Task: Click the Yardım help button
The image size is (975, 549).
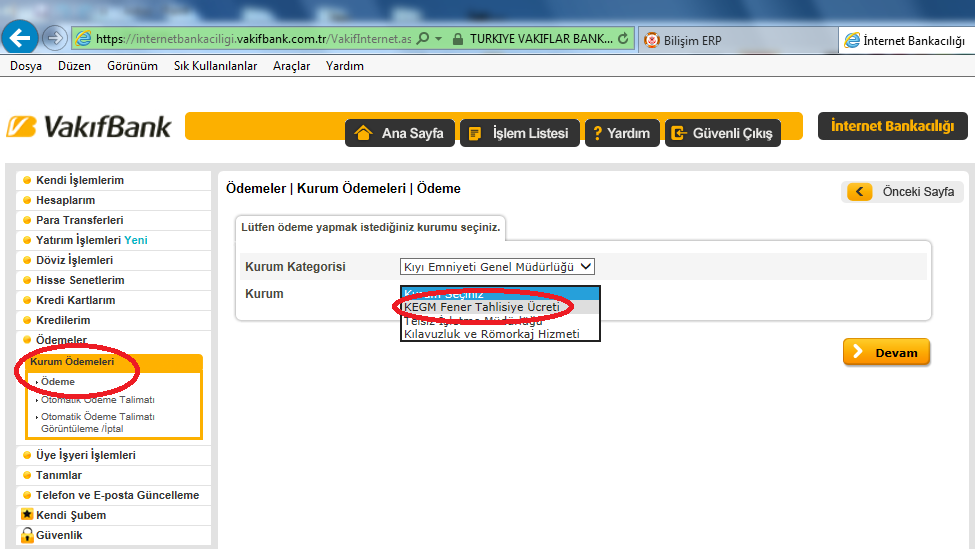Action: pyautogui.click(x=620, y=133)
